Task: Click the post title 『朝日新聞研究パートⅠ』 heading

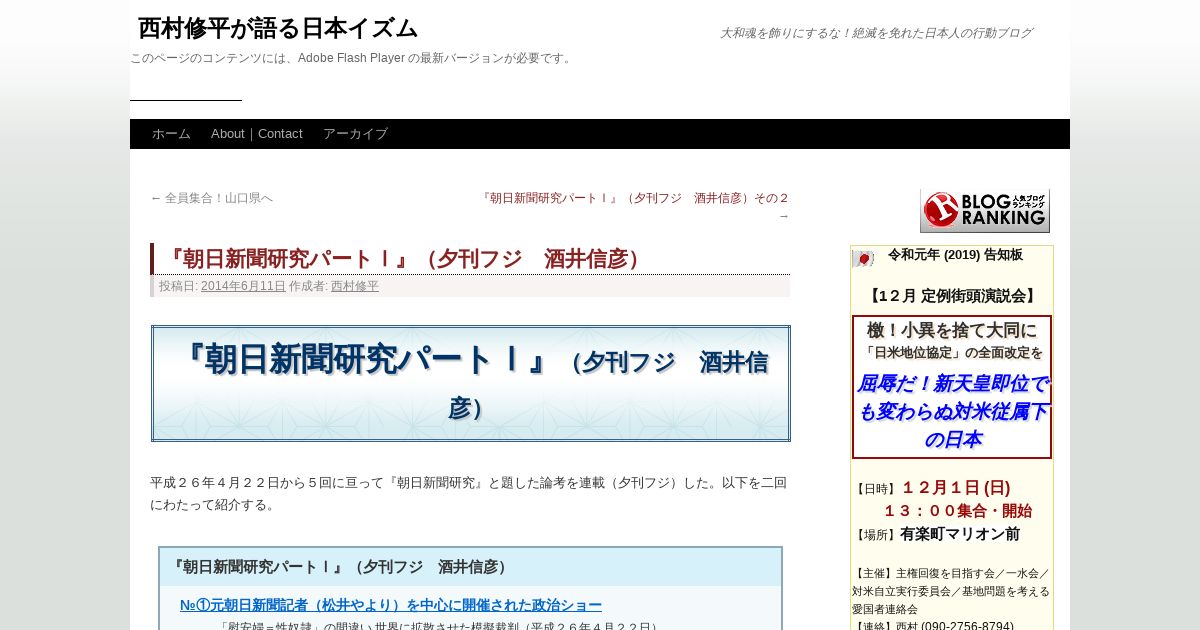Action: [404, 259]
